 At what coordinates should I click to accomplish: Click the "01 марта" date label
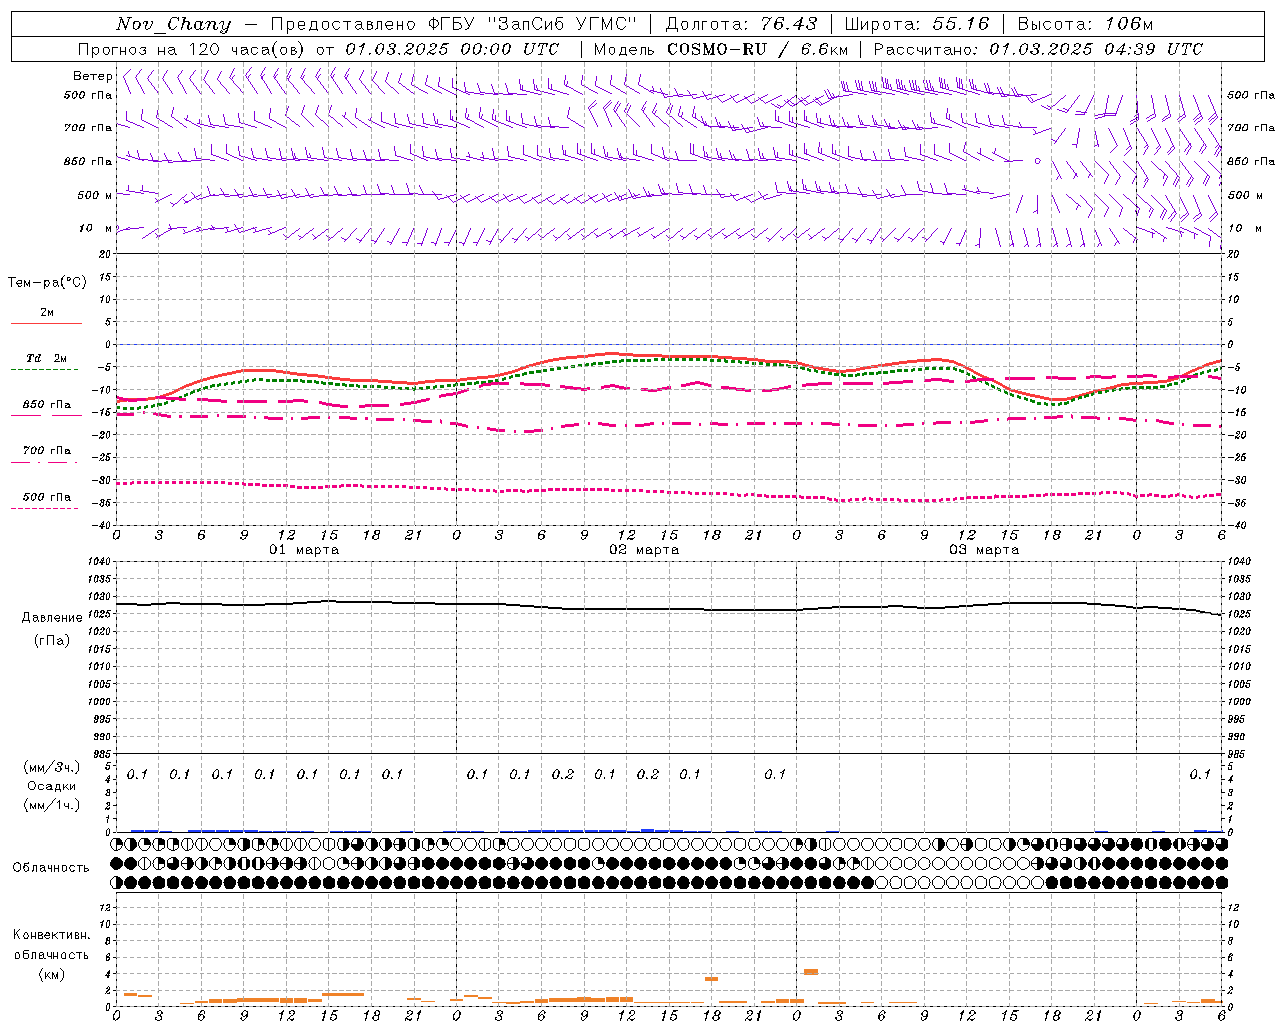tap(304, 550)
